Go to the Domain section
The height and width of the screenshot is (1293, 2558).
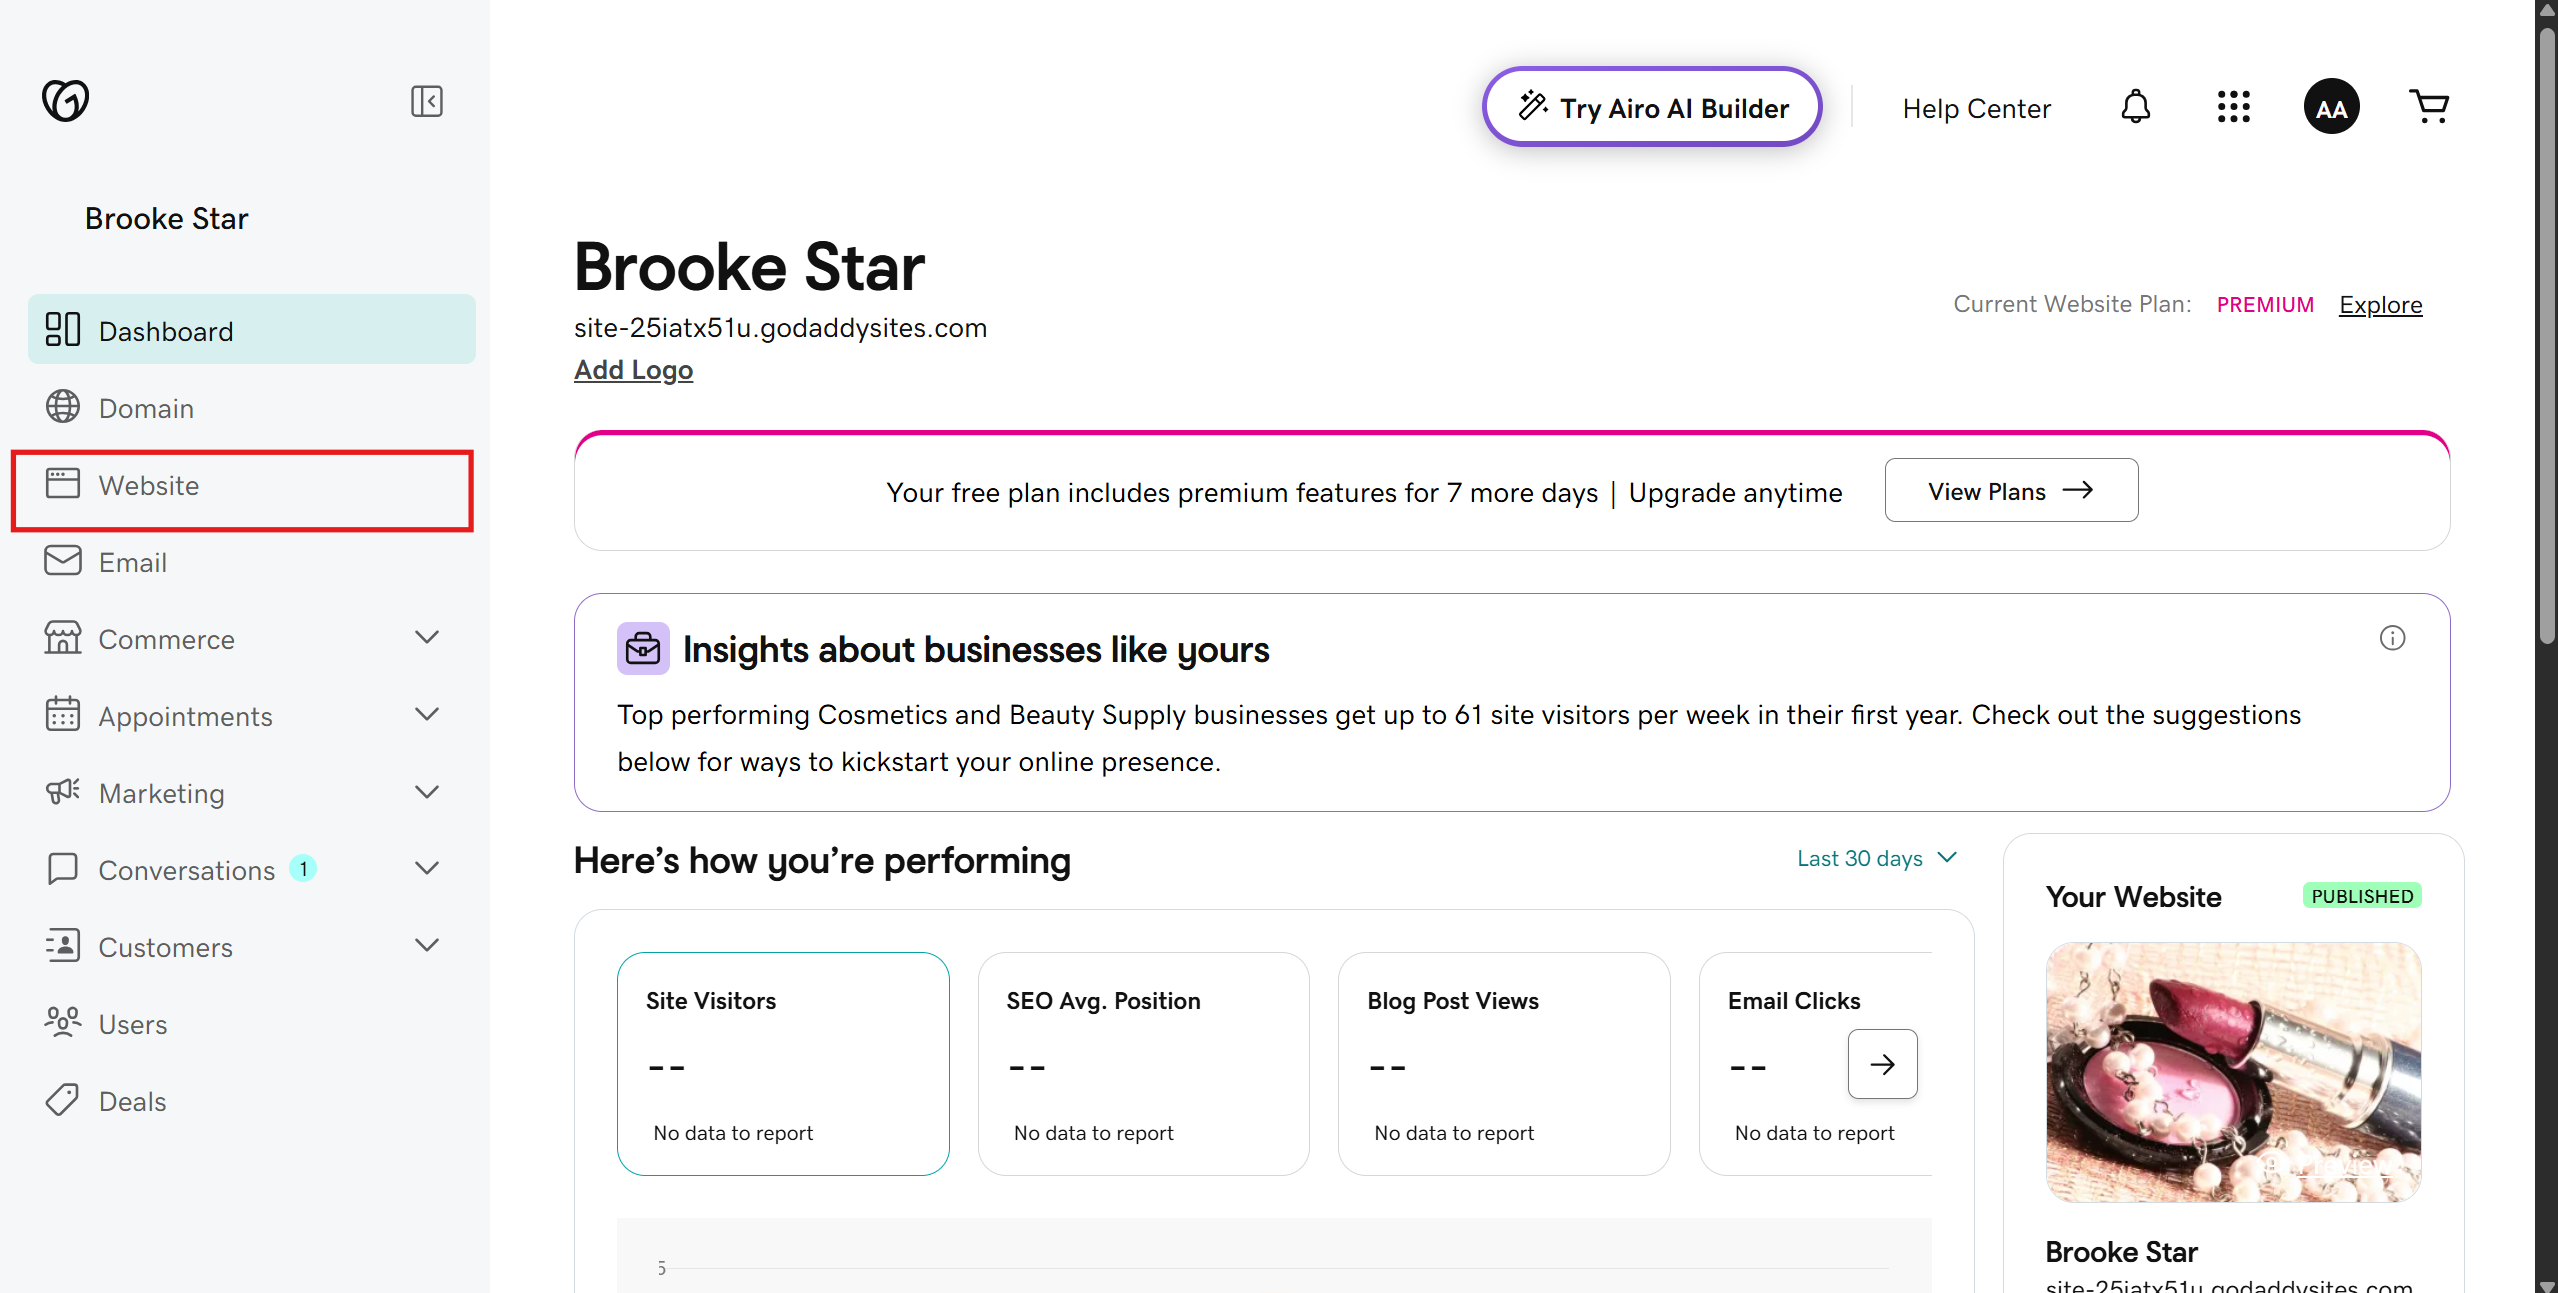pyautogui.click(x=252, y=408)
